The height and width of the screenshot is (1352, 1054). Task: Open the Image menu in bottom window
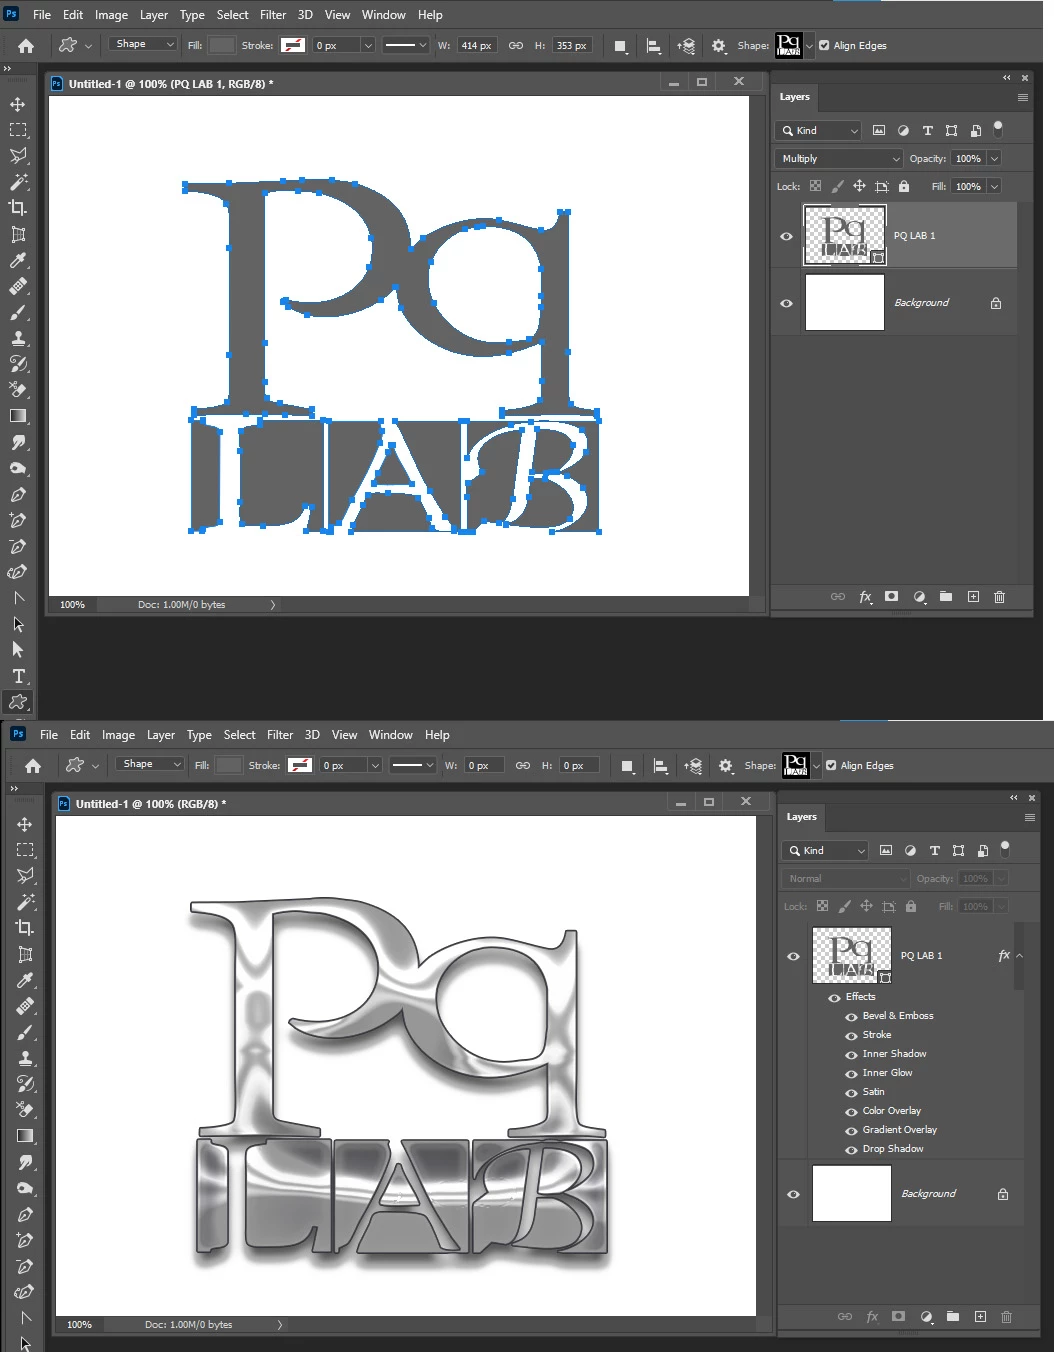click(x=118, y=735)
